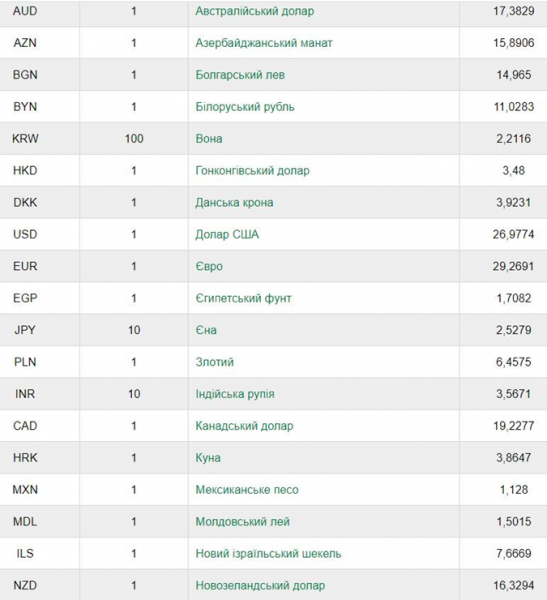Click the Єна currency link
This screenshot has height=600, width=547.
point(206,330)
